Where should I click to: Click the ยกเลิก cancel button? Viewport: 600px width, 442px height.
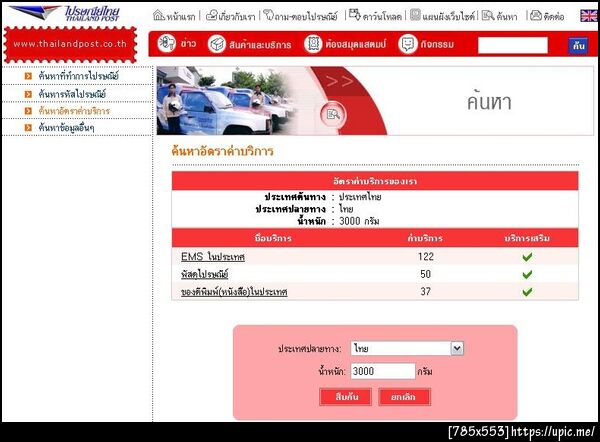pyautogui.click(x=404, y=397)
